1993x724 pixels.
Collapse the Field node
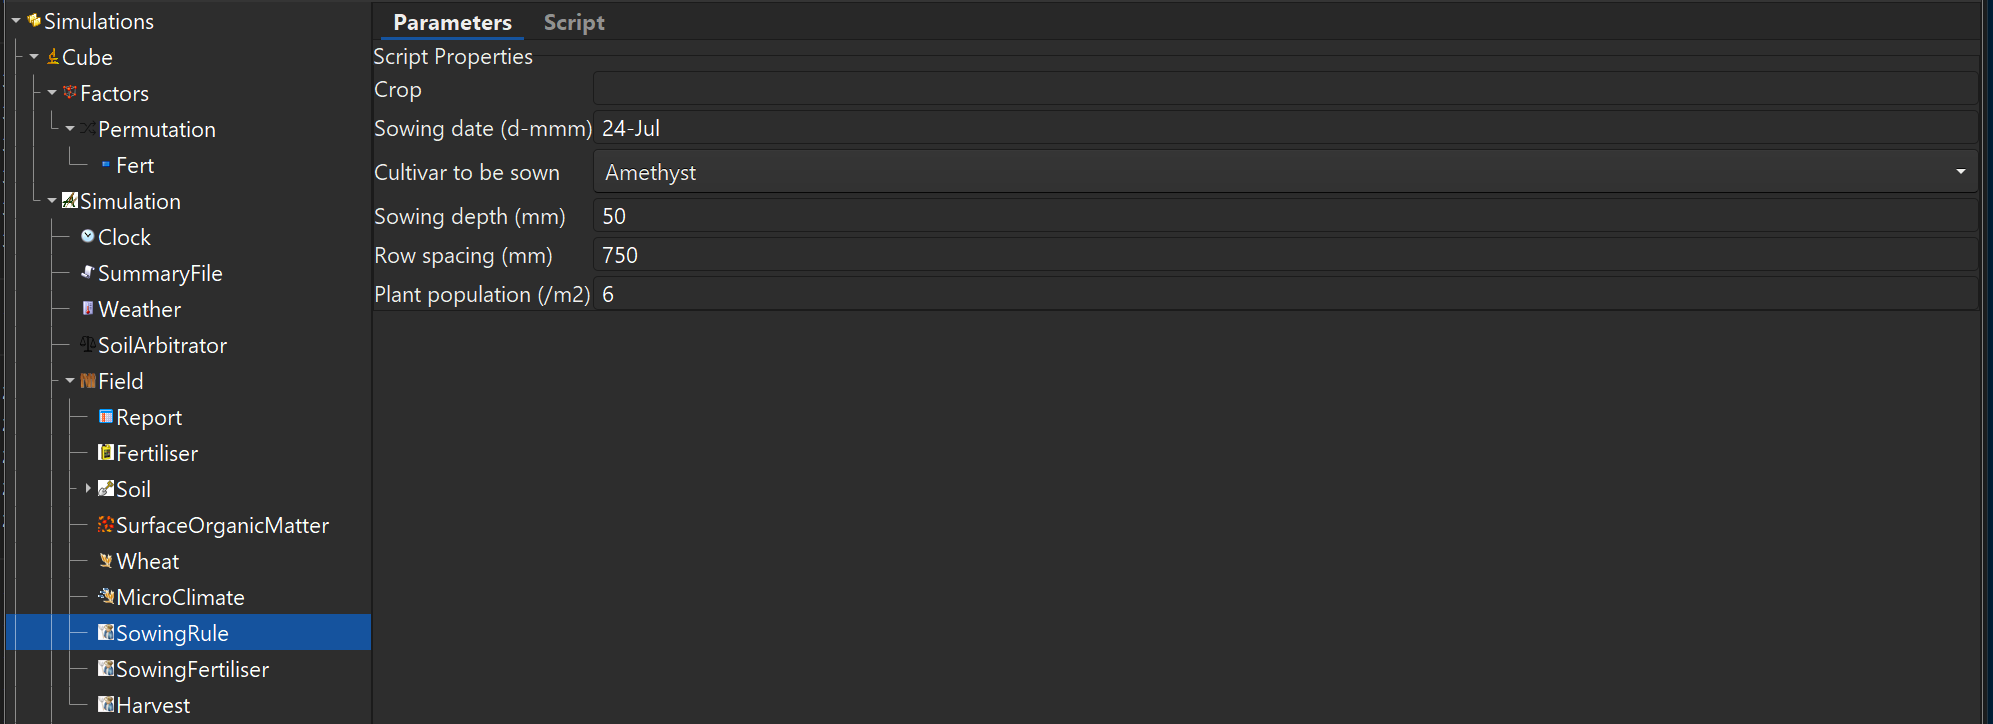click(x=69, y=380)
